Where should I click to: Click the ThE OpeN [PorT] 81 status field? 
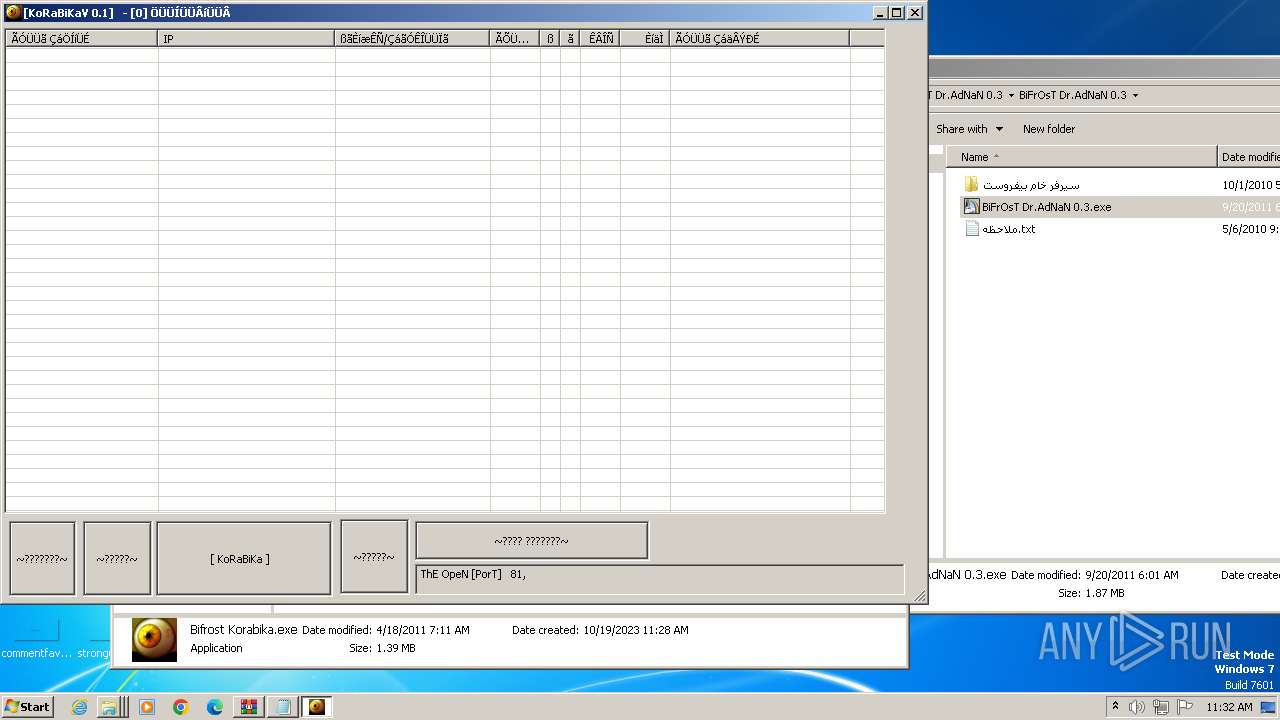[660, 579]
